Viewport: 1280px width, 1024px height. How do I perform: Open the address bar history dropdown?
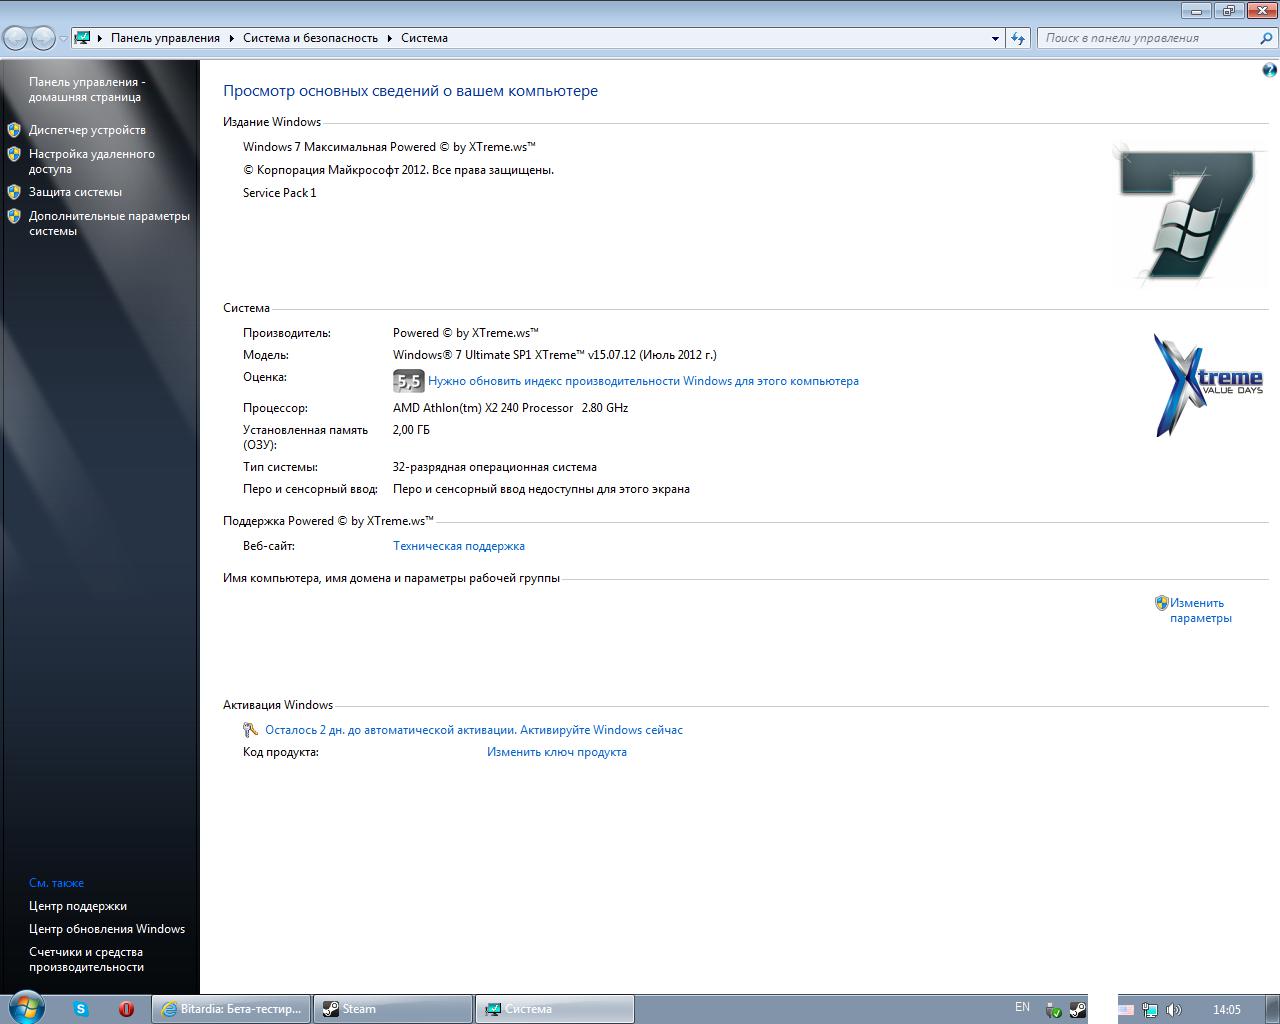(995, 38)
